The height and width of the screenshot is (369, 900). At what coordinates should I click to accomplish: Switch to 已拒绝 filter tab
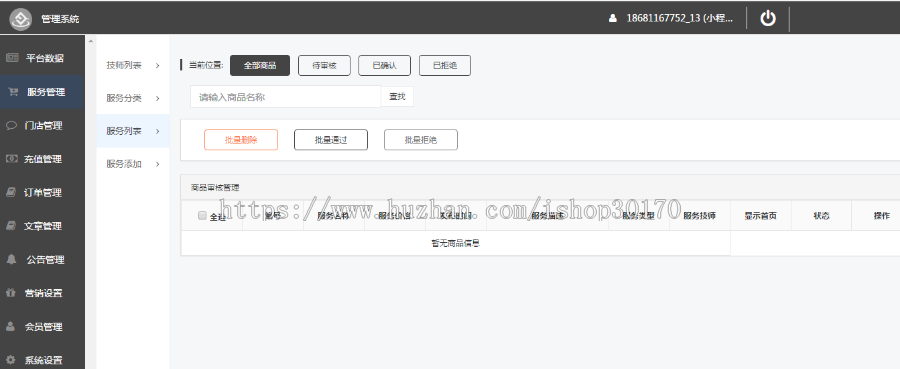[x=445, y=65]
